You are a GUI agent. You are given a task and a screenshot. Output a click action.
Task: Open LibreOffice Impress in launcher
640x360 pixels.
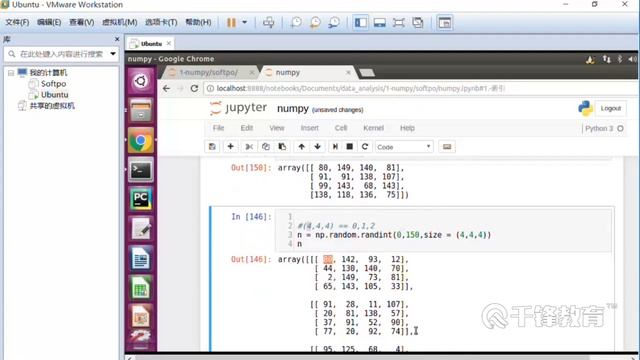[x=141, y=317]
